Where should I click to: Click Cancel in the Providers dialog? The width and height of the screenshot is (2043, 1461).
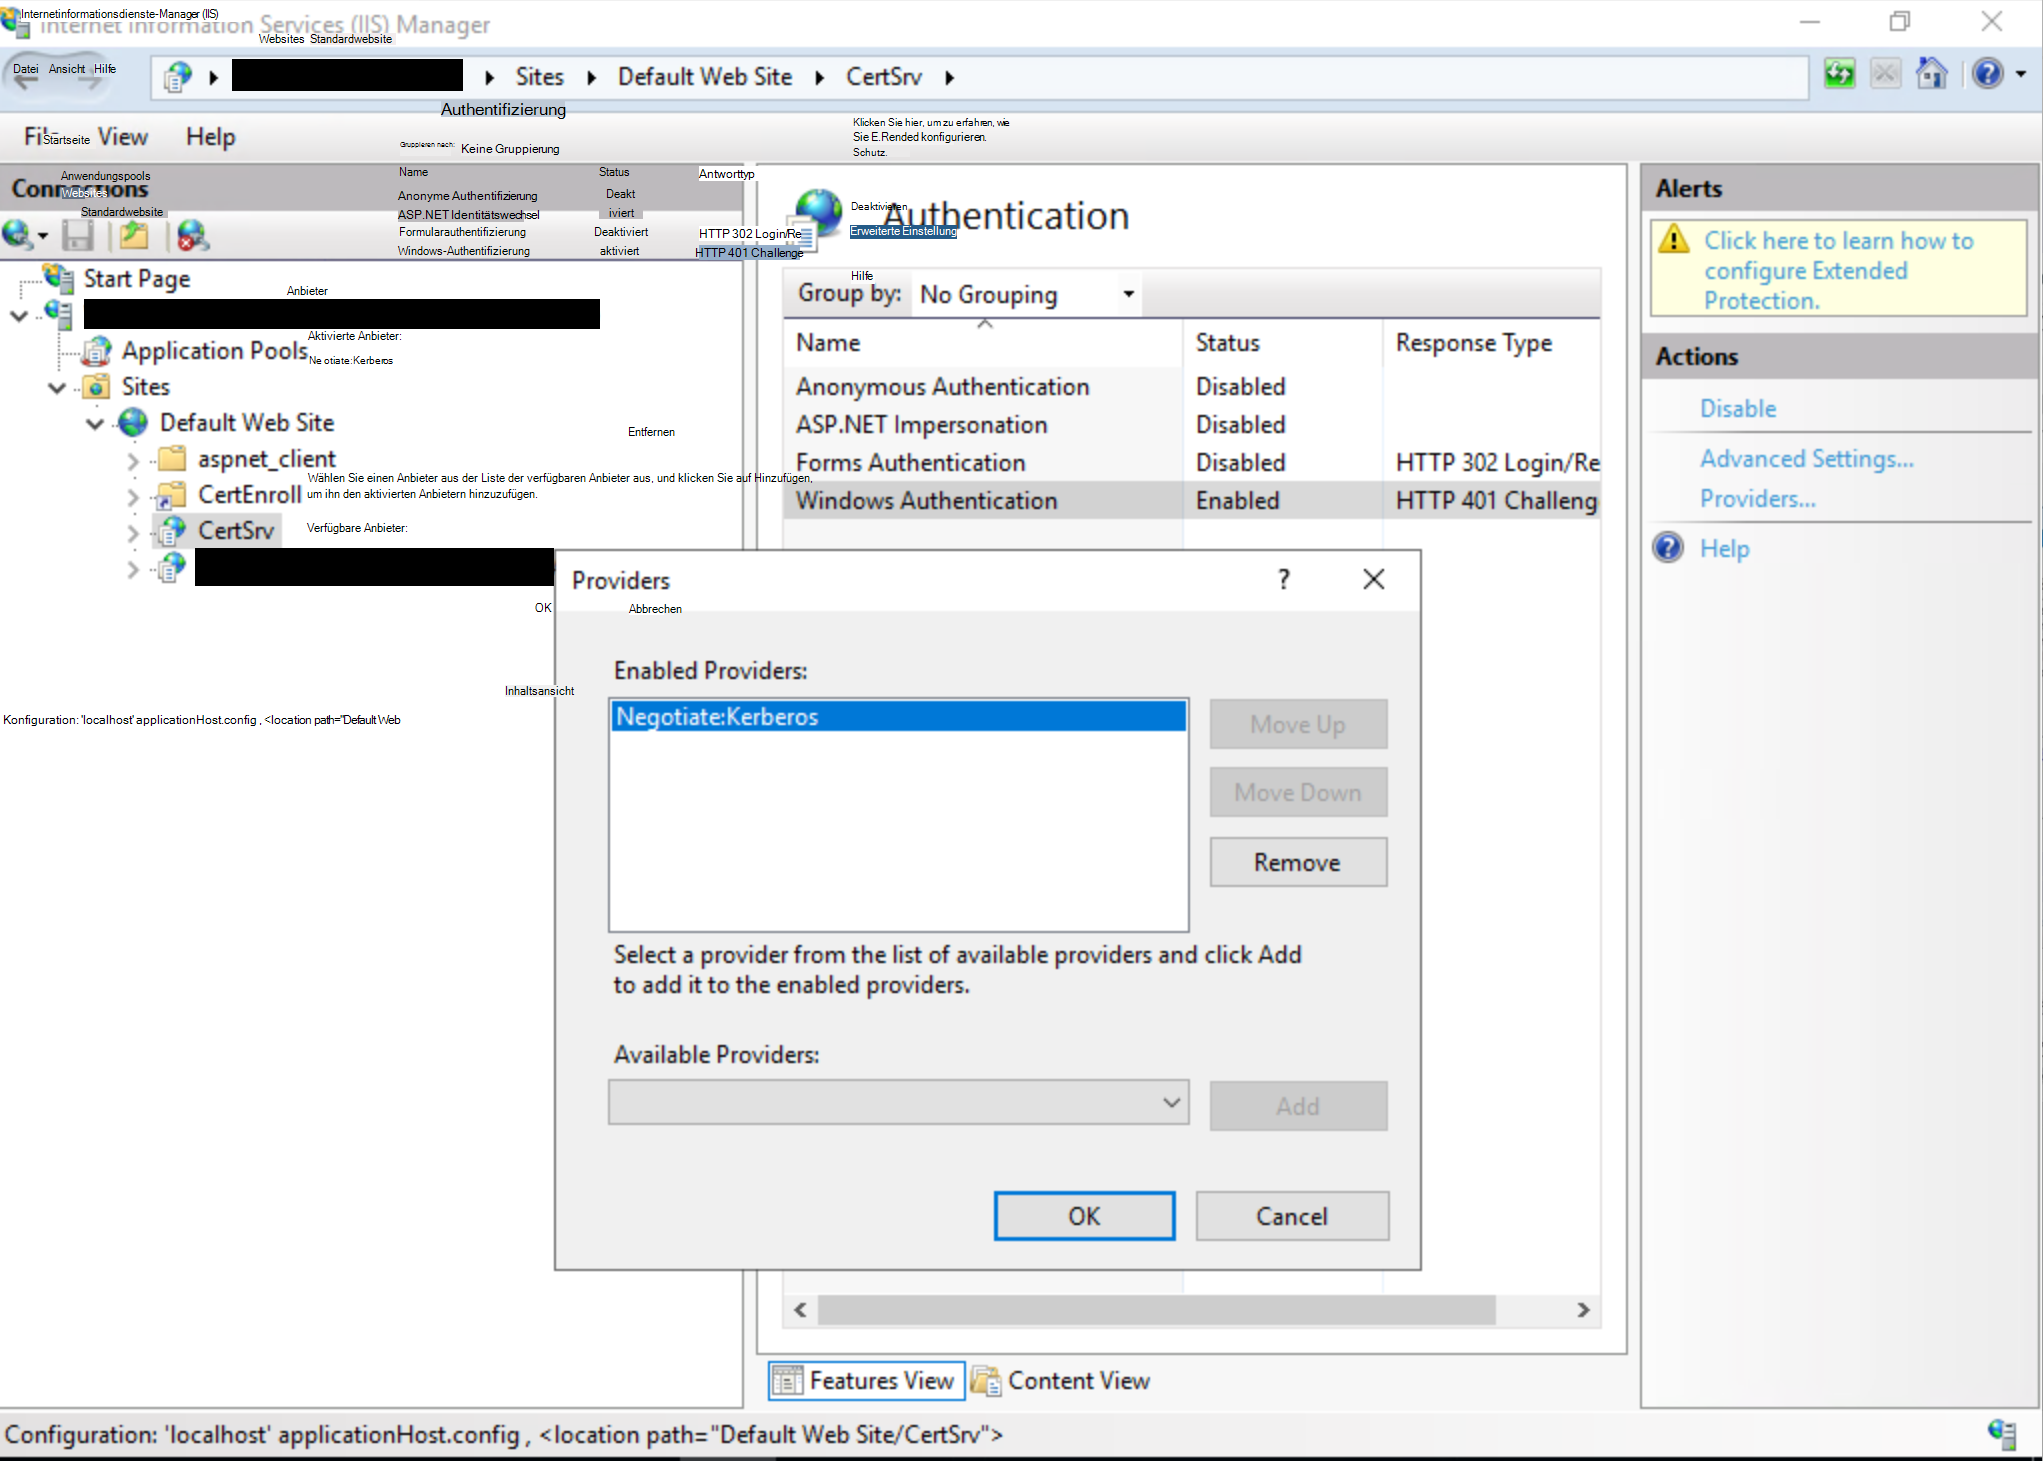pos(1292,1216)
